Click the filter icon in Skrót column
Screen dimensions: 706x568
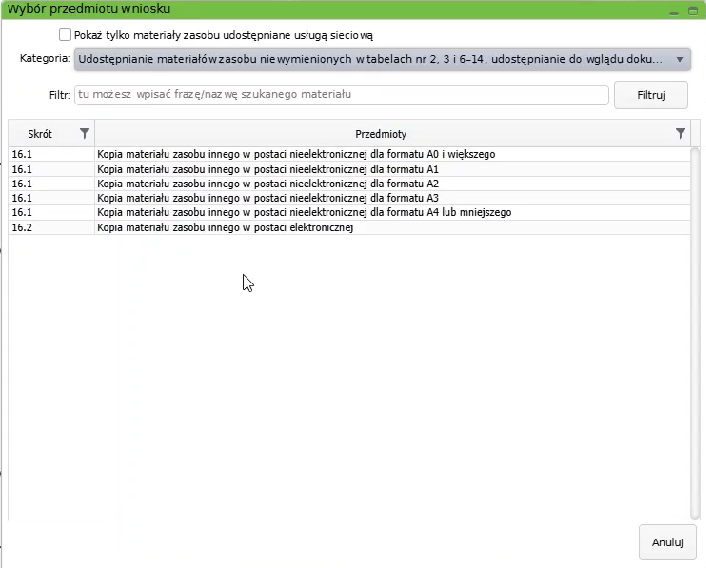84,133
